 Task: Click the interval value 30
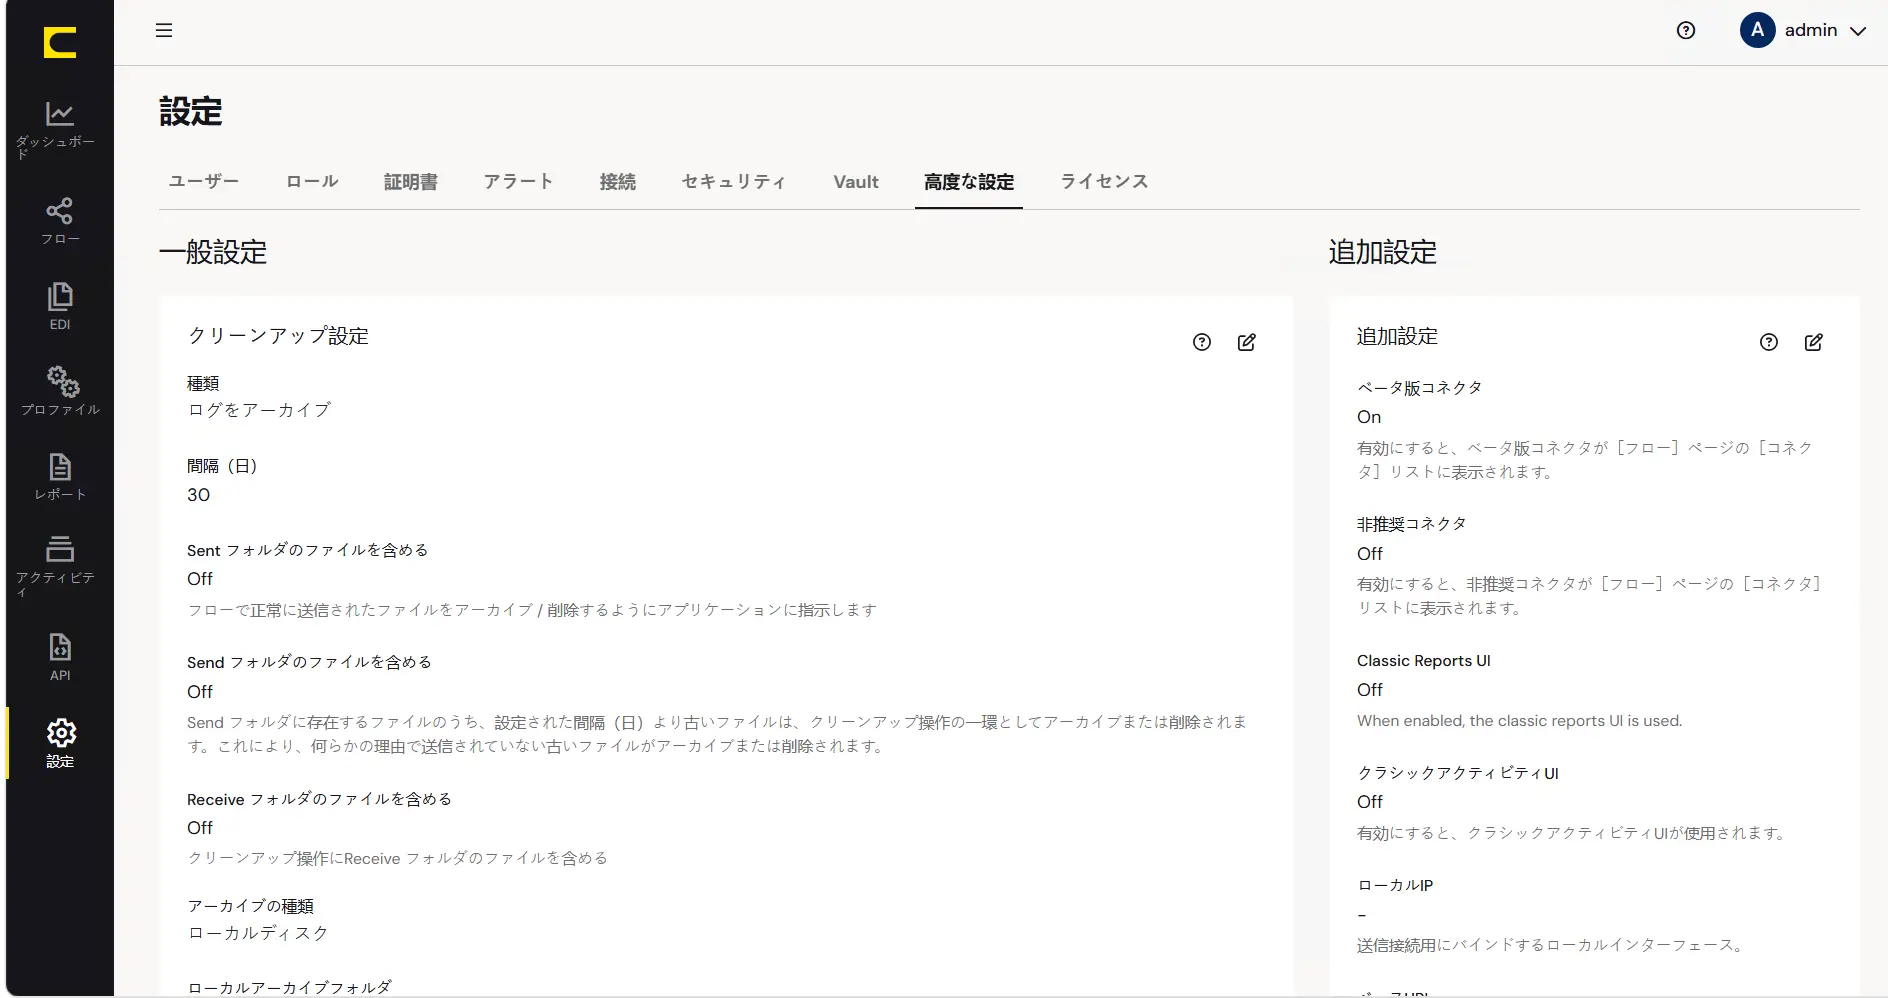(199, 495)
